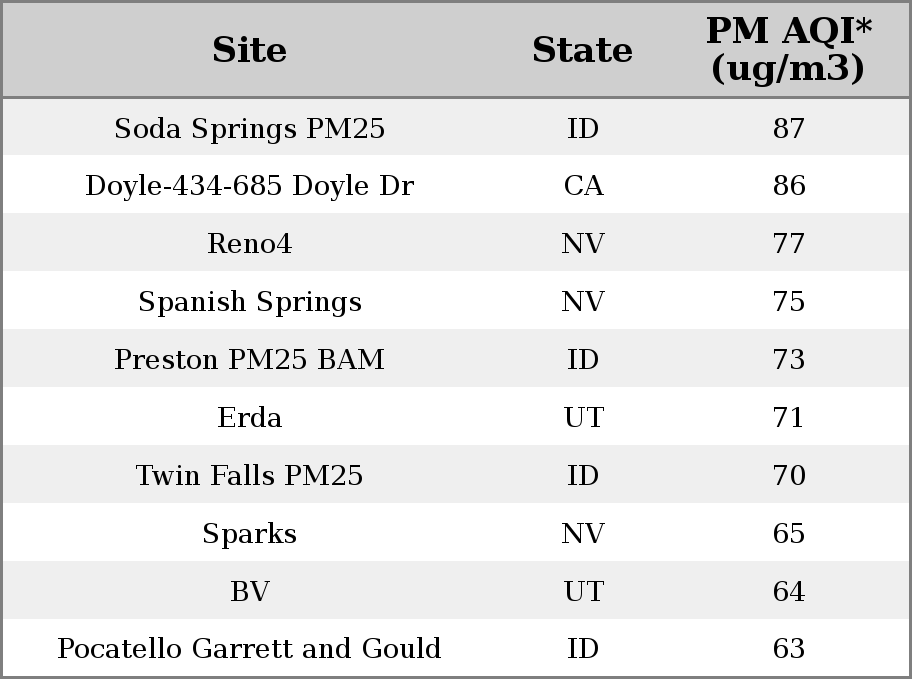The image size is (912, 679).
Task: Select the AQI value 65
Action: (x=789, y=534)
